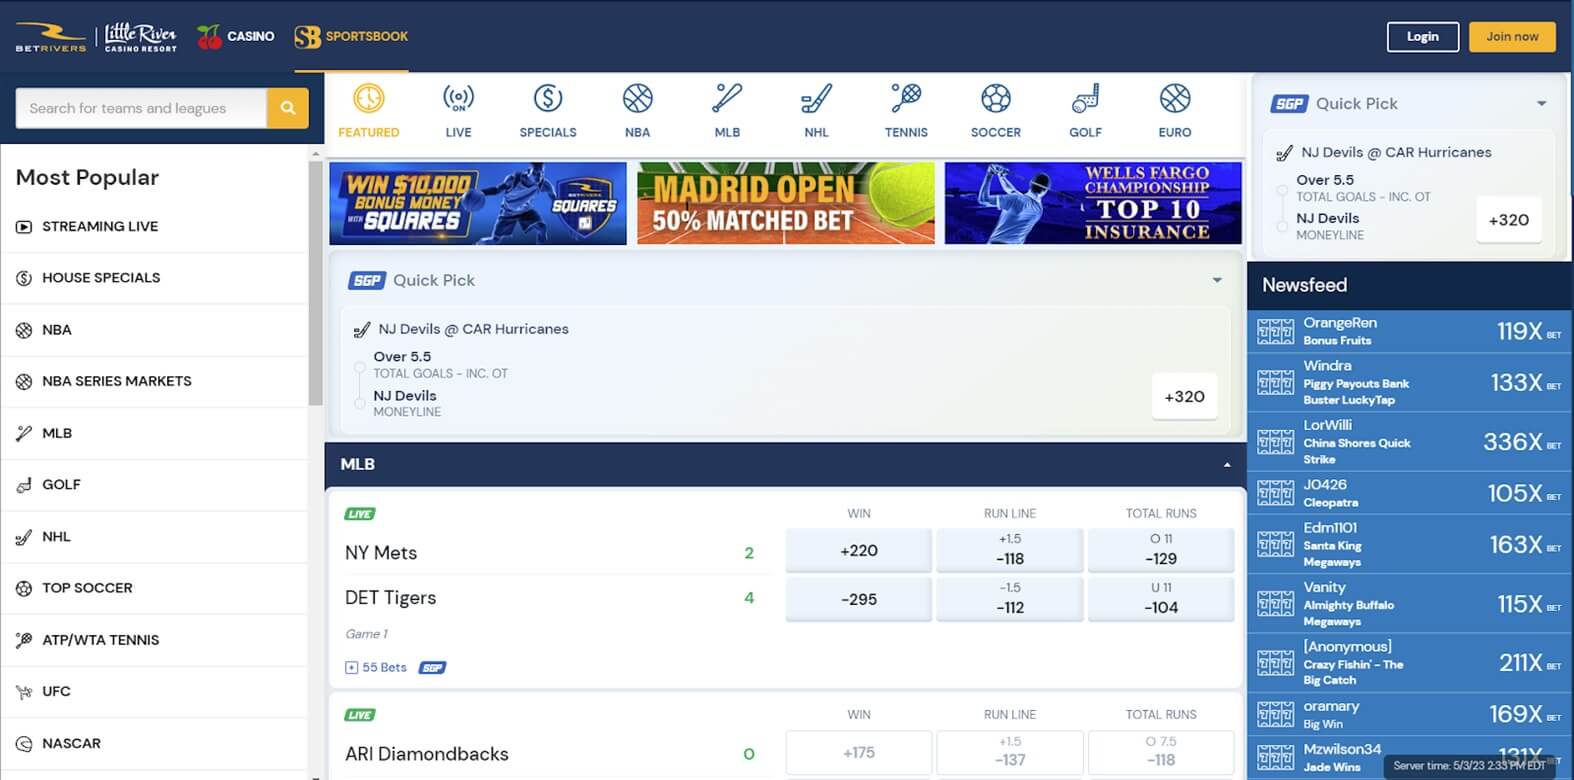Click the NASCAR icon in sidebar
The width and height of the screenshot is (1574, 780).
click(24, 743)
